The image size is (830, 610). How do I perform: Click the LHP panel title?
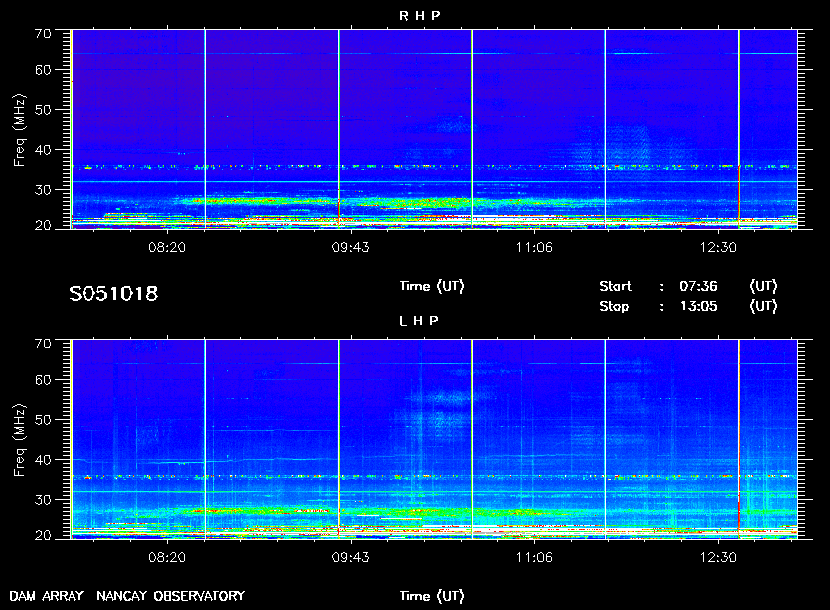click(x=419, y=320)
